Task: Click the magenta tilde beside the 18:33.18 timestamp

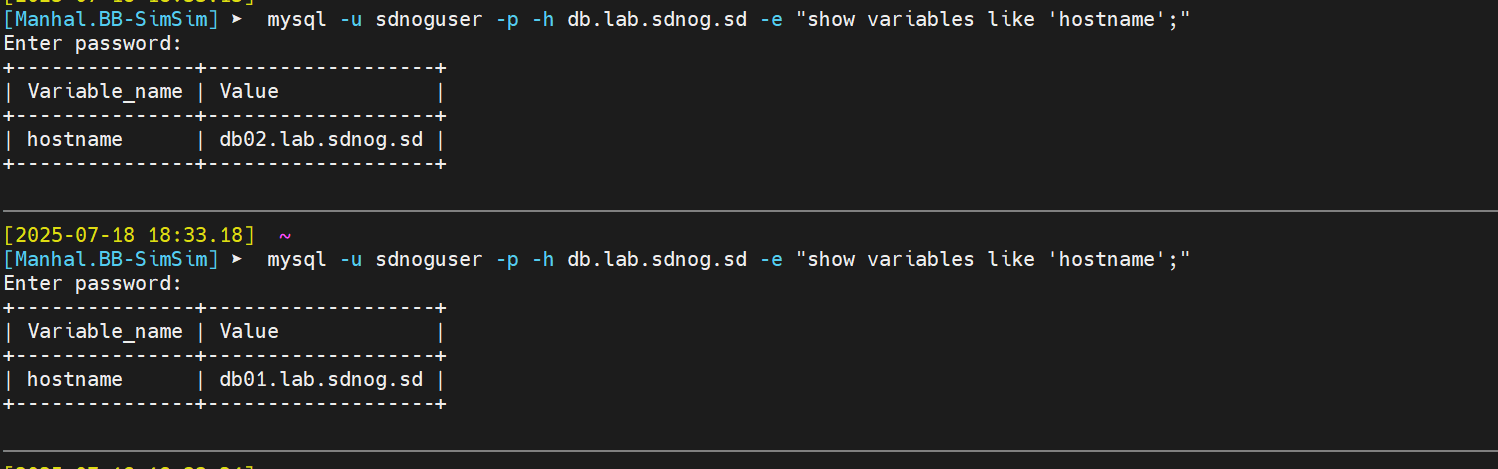Action: (x=285, y=236)
